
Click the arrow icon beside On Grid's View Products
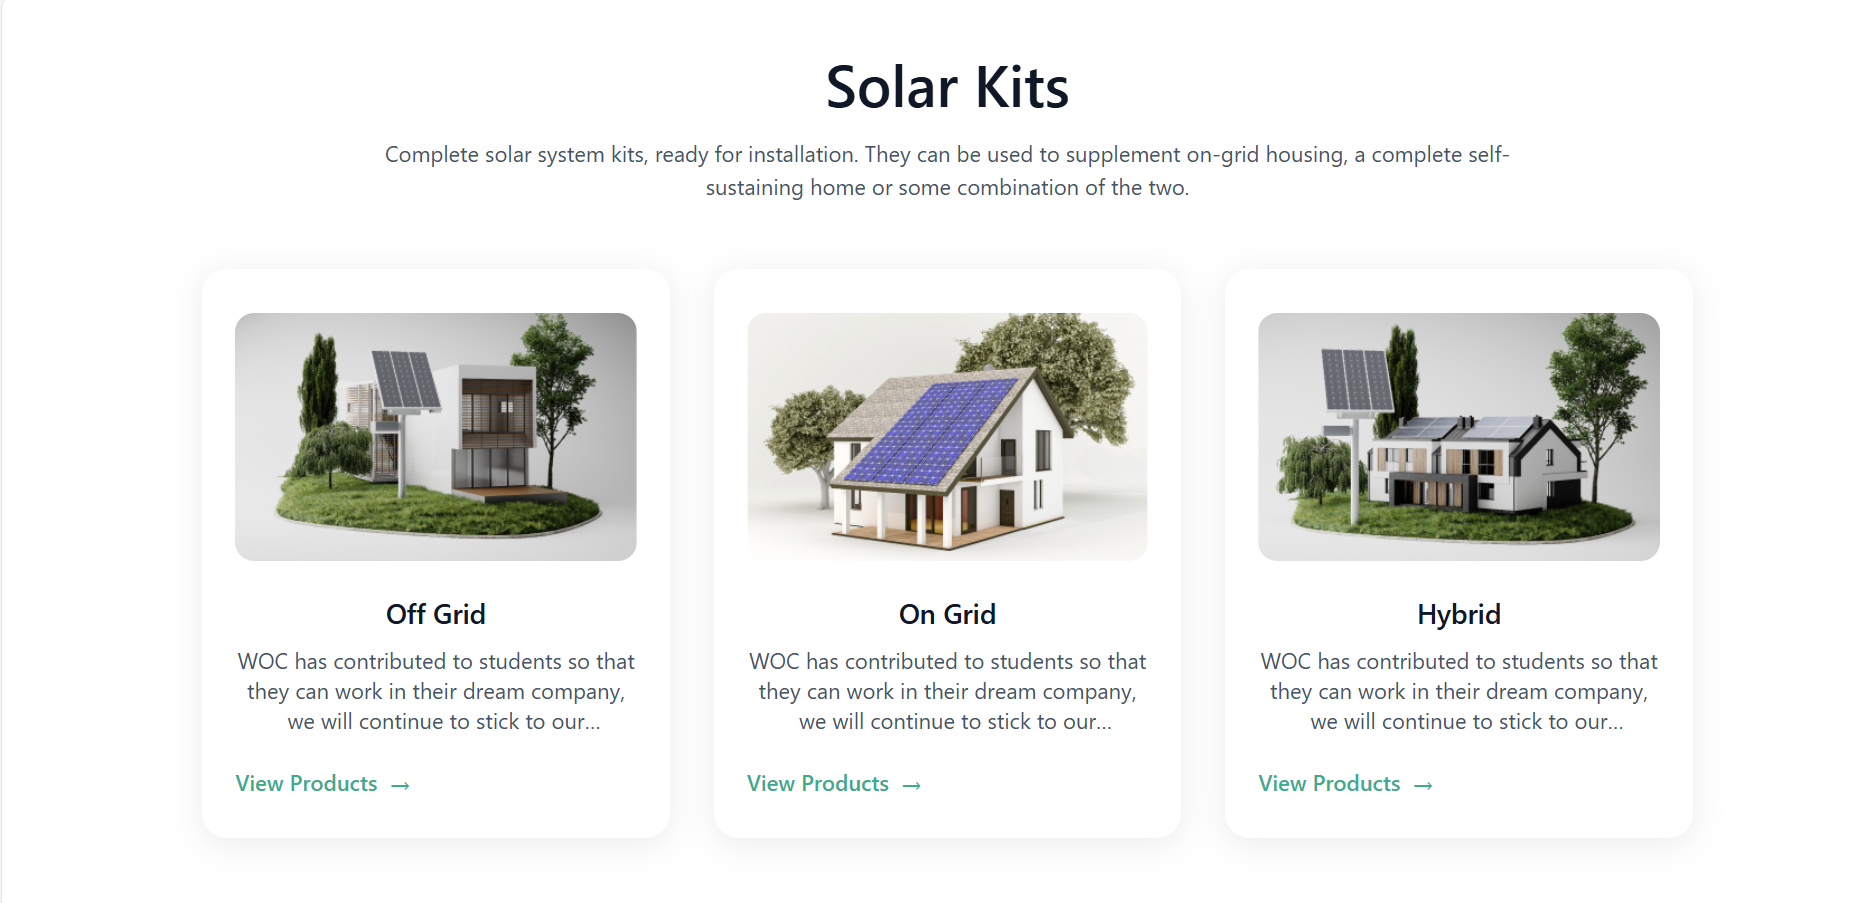(x=911, y=786)
